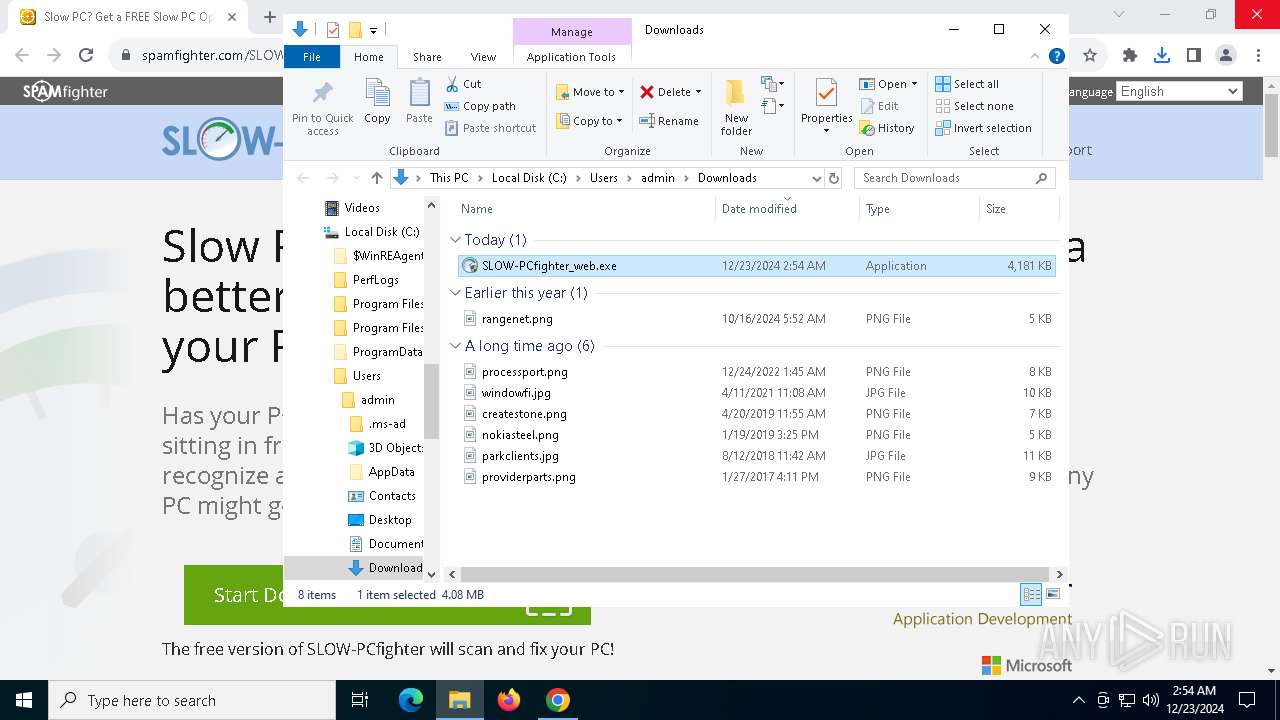
Task: Minimize the ribbon chevron
Action: point(1035,57)
